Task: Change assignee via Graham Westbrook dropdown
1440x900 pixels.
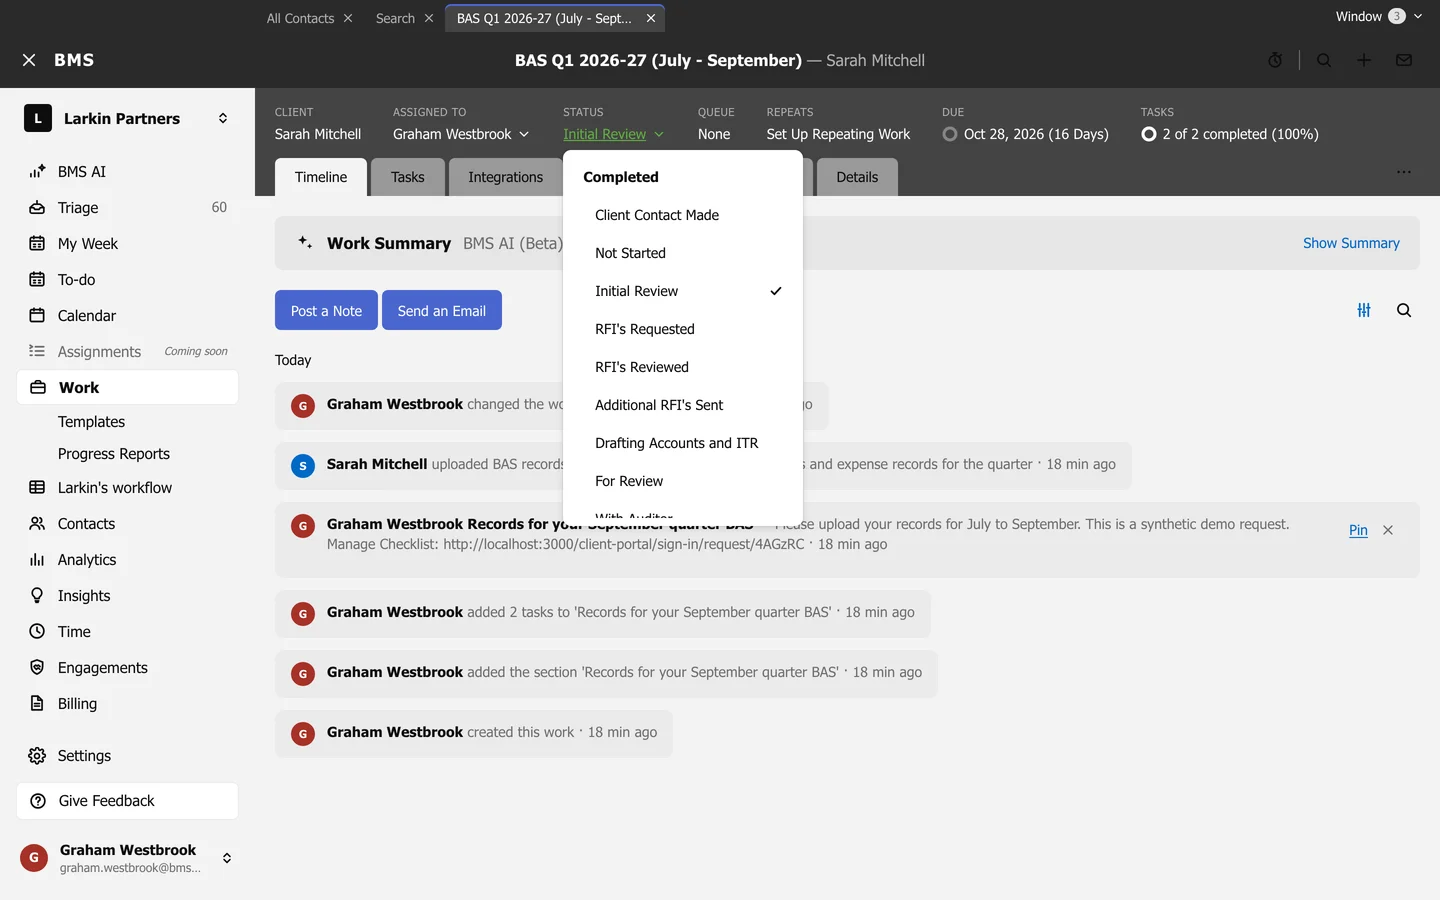Action: point(461,134)
